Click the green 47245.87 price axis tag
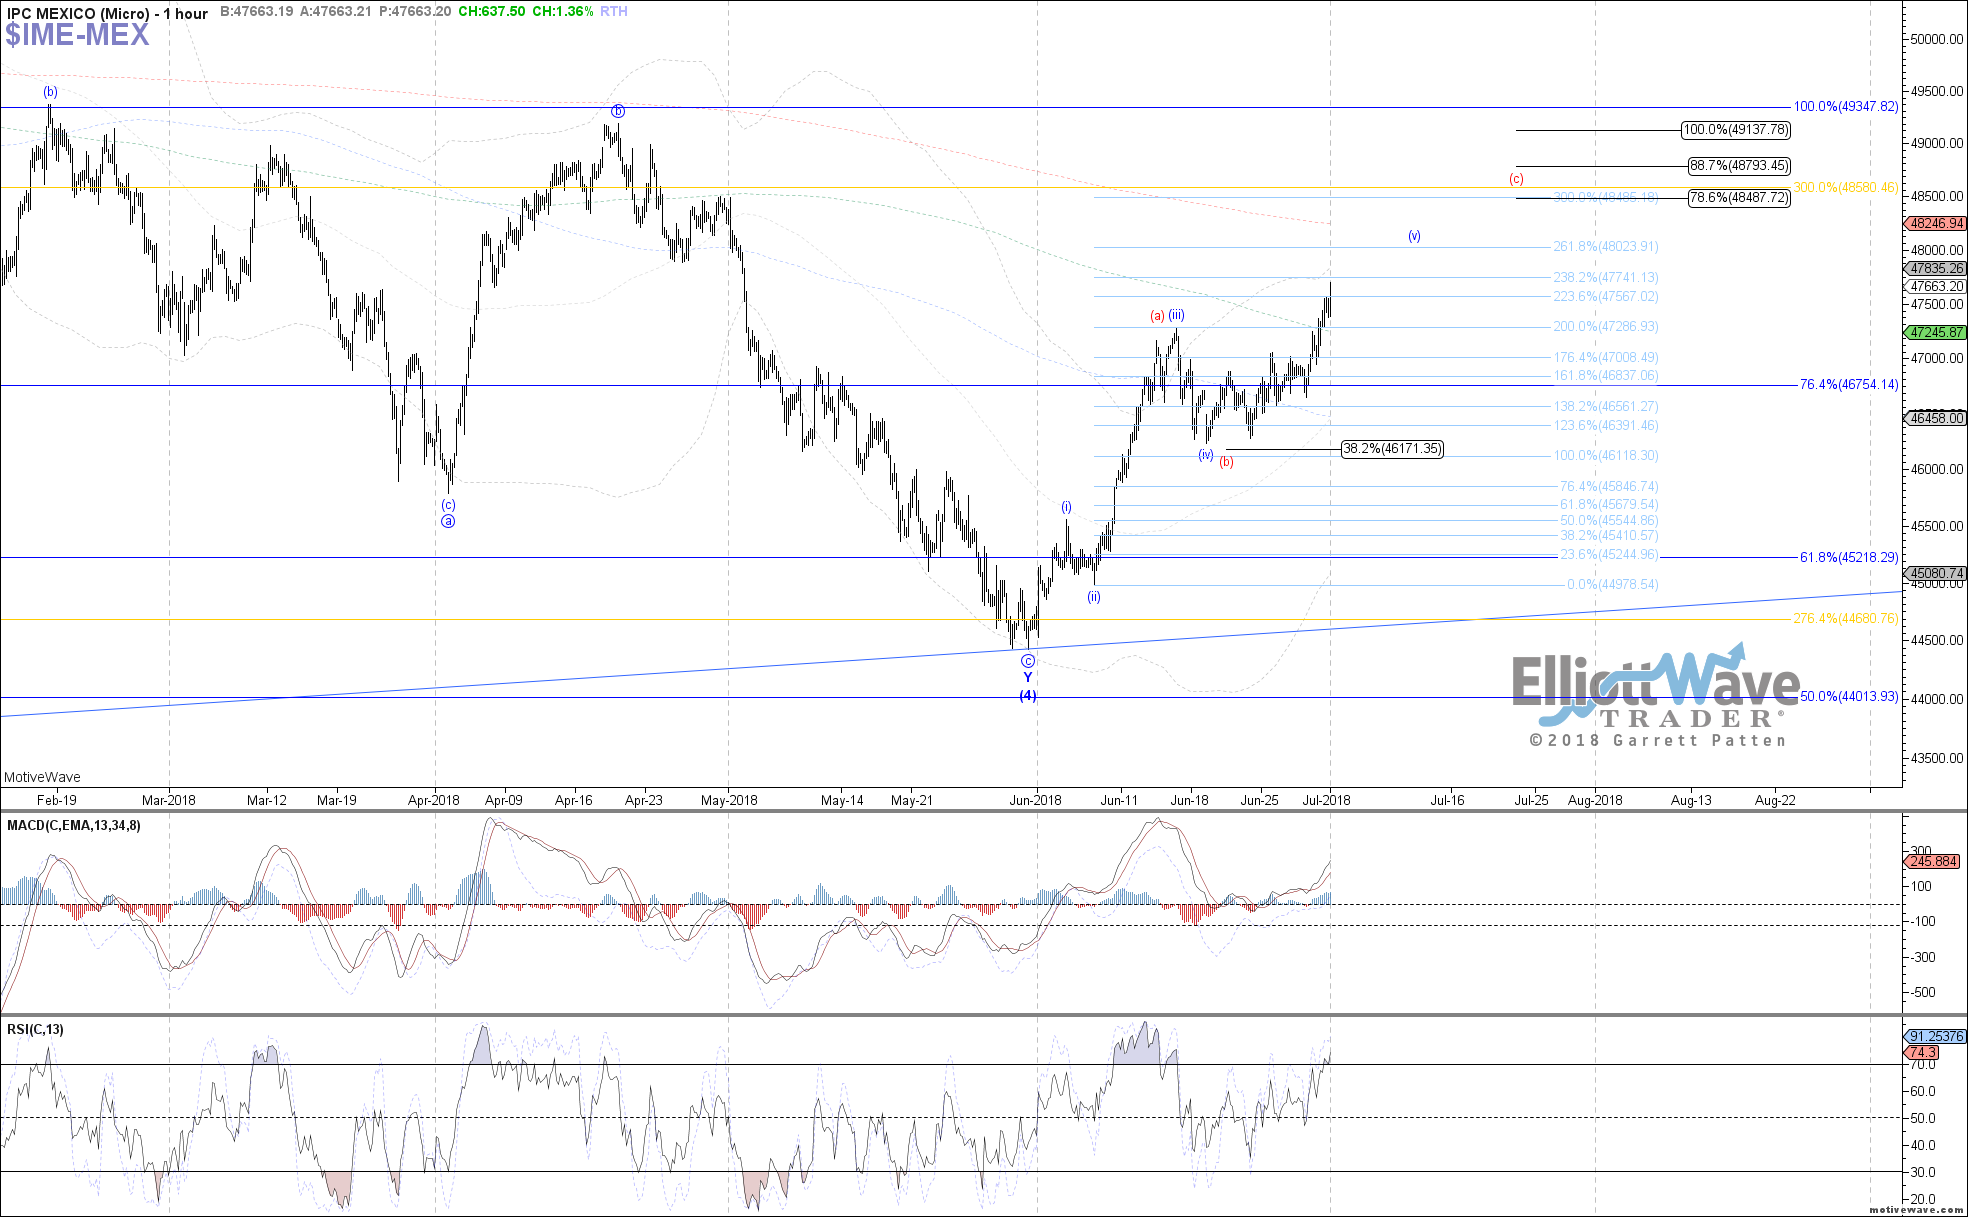Viewport: 1968px width, 1217px height. pos(1936,332)
